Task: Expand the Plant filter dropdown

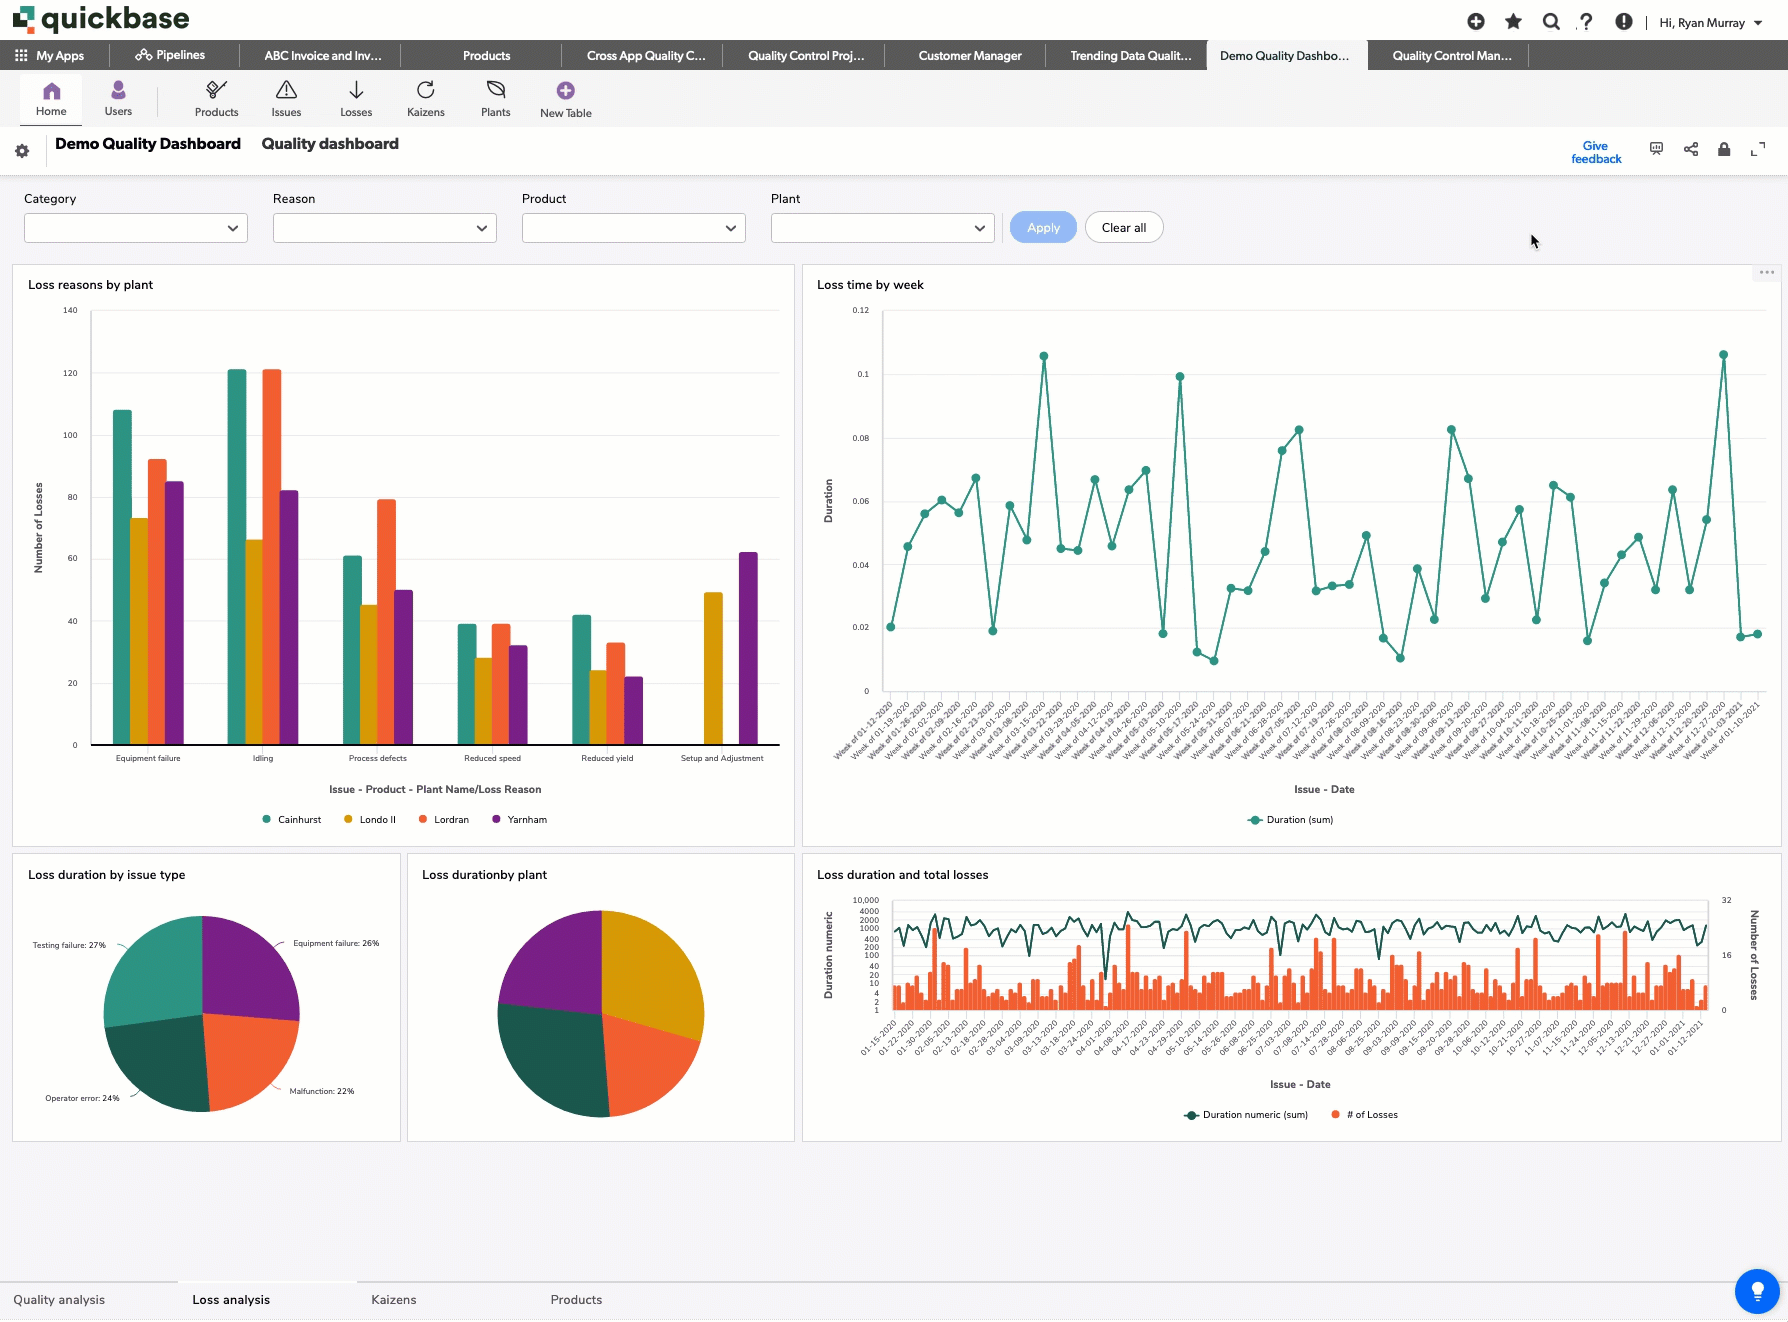Action: [882, 228]
